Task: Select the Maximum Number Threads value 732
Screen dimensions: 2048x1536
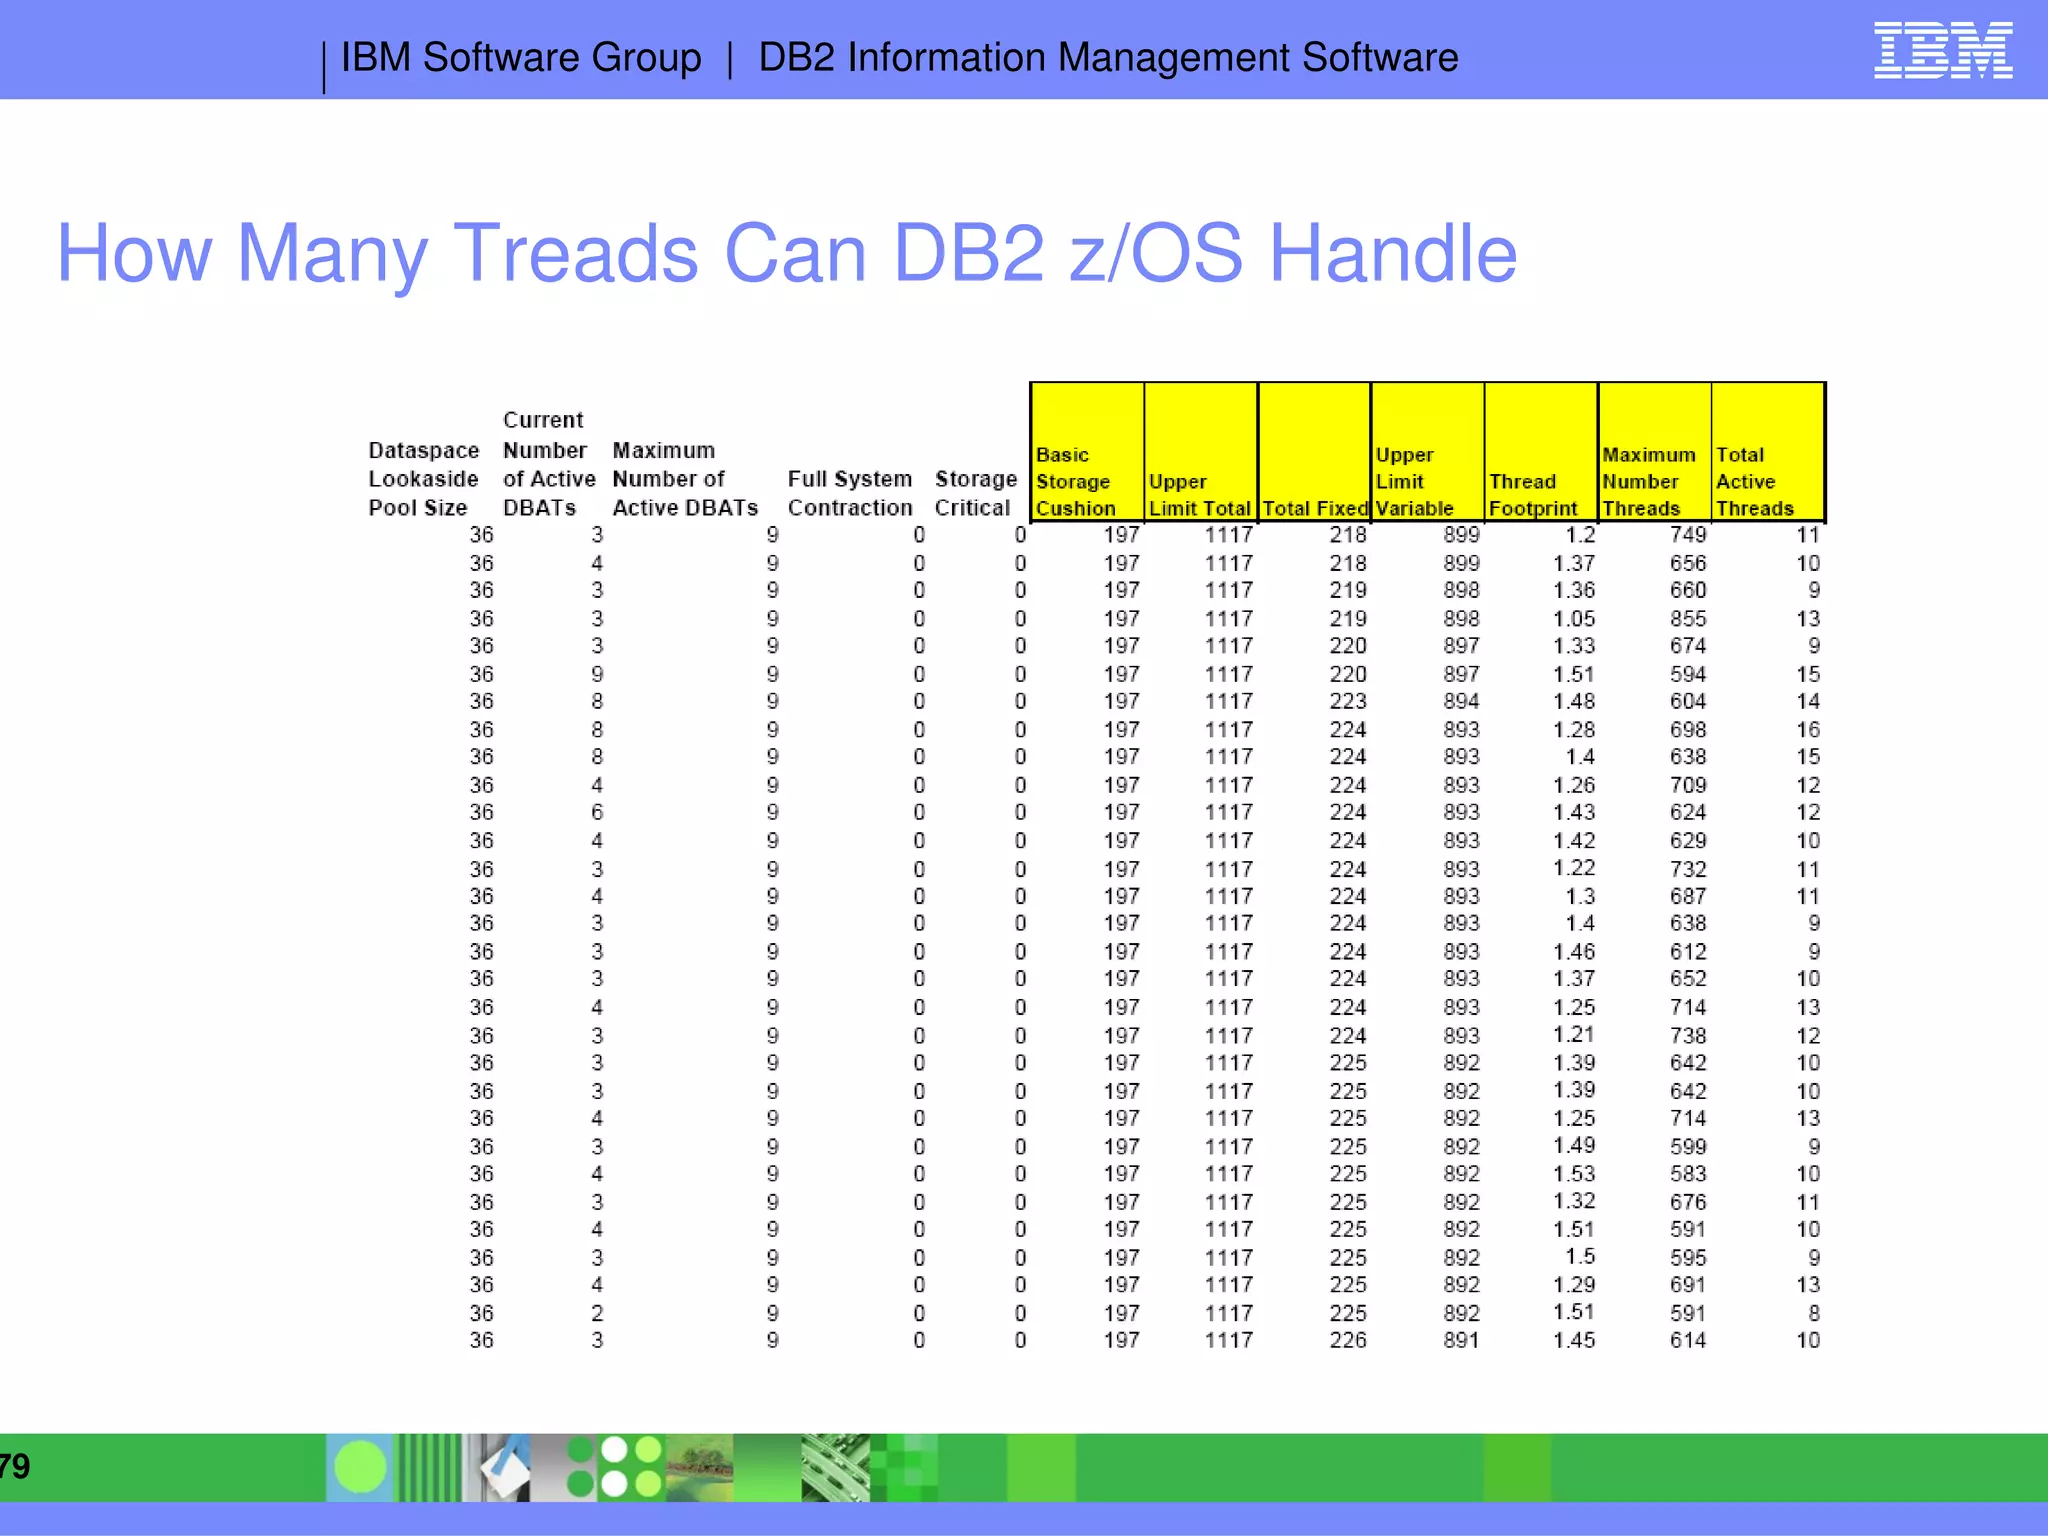Action: [x=1688, y=869]
